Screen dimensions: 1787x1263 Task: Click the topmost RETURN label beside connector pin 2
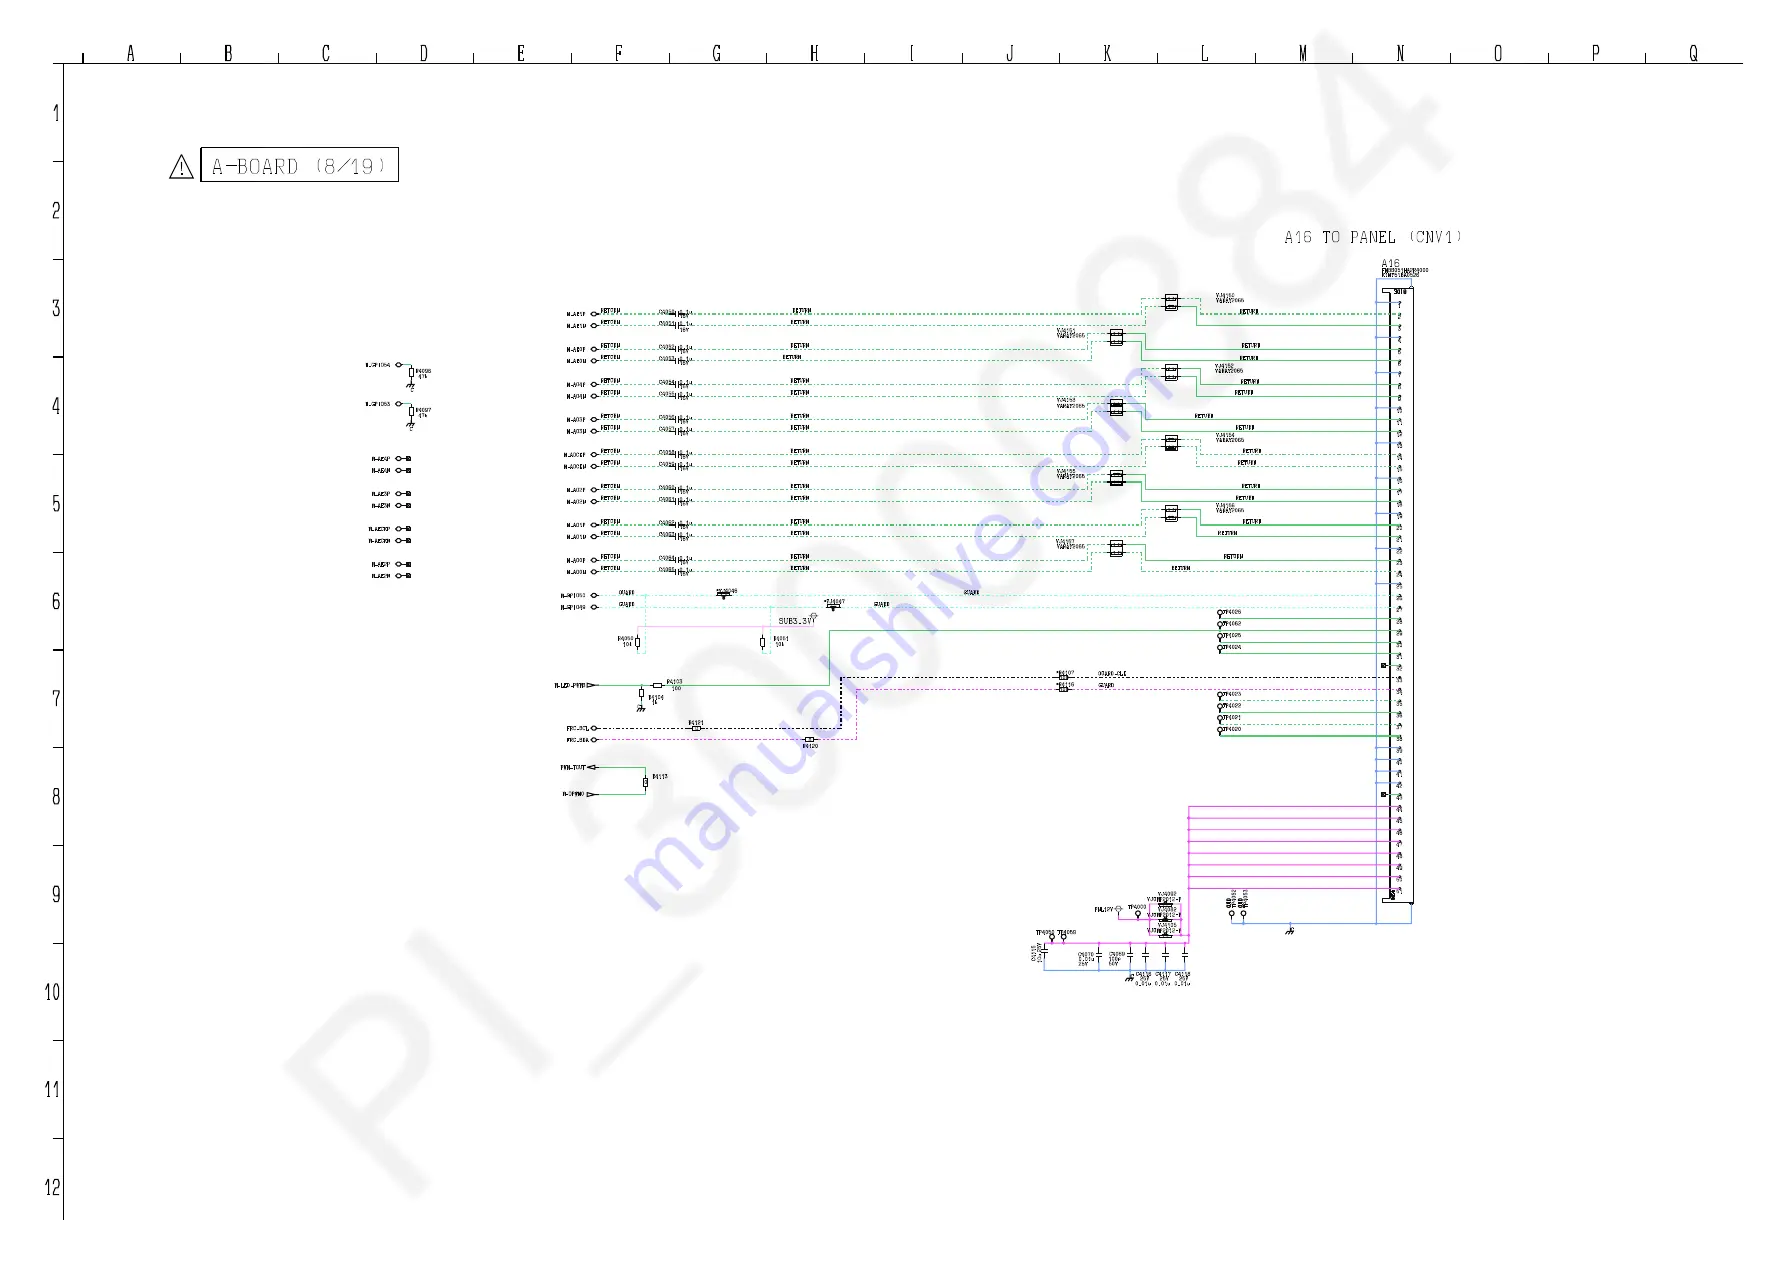[1249, 311]
